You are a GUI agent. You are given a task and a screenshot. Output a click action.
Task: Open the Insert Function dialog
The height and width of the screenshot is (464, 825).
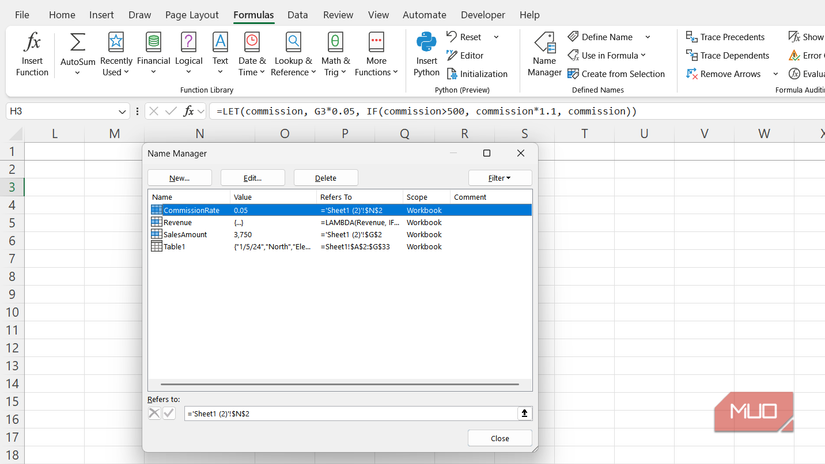tap(32, 54)
